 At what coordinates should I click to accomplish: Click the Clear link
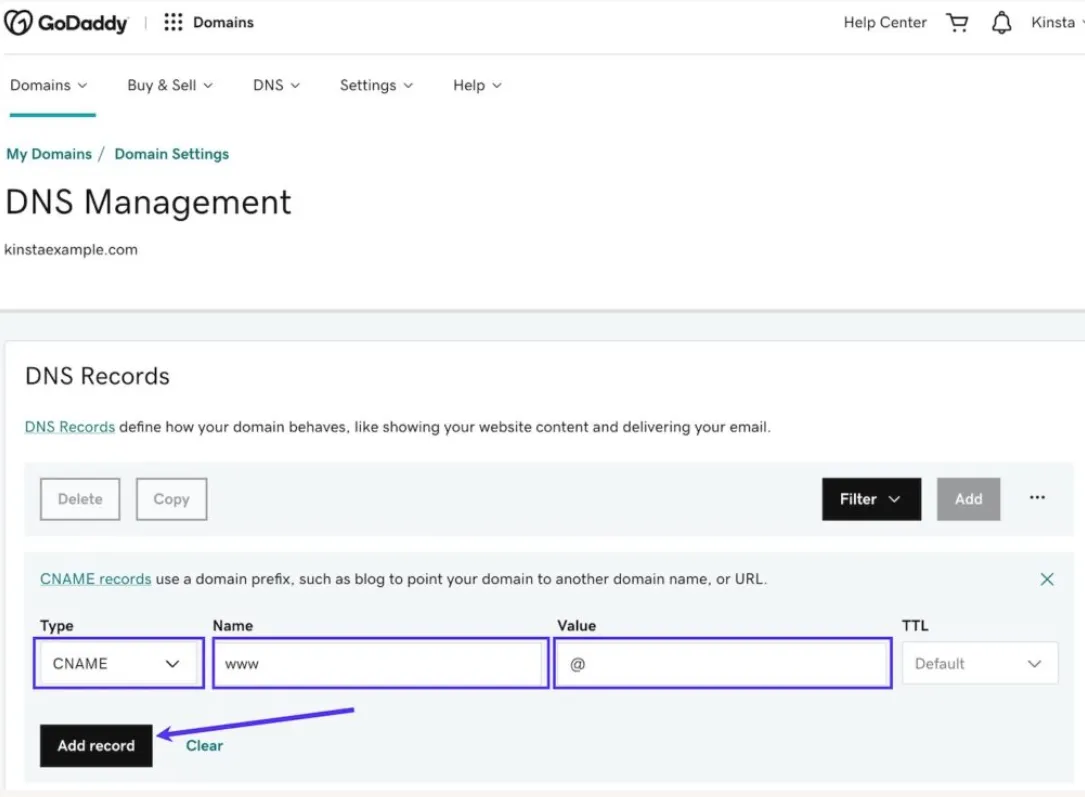[204, 746]
